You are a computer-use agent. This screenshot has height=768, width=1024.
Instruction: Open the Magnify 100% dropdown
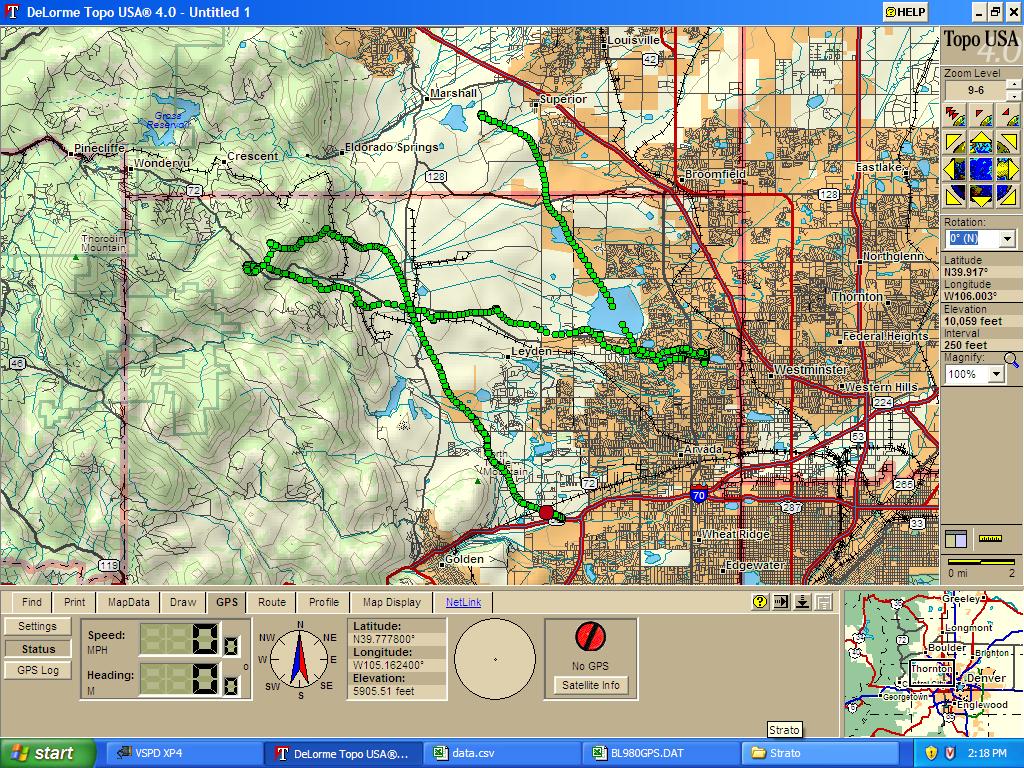click(x=996, y=374)
